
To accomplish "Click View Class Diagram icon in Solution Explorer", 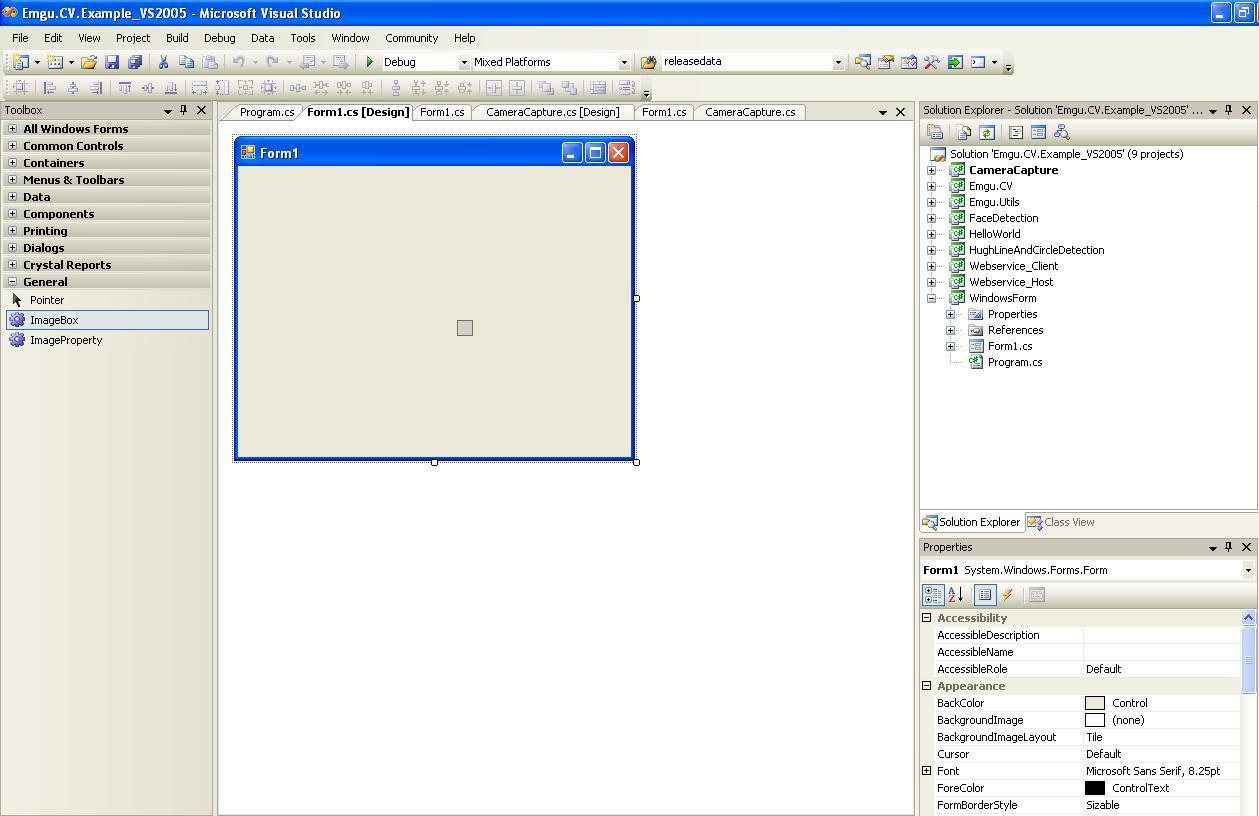I will point(1061,132).
